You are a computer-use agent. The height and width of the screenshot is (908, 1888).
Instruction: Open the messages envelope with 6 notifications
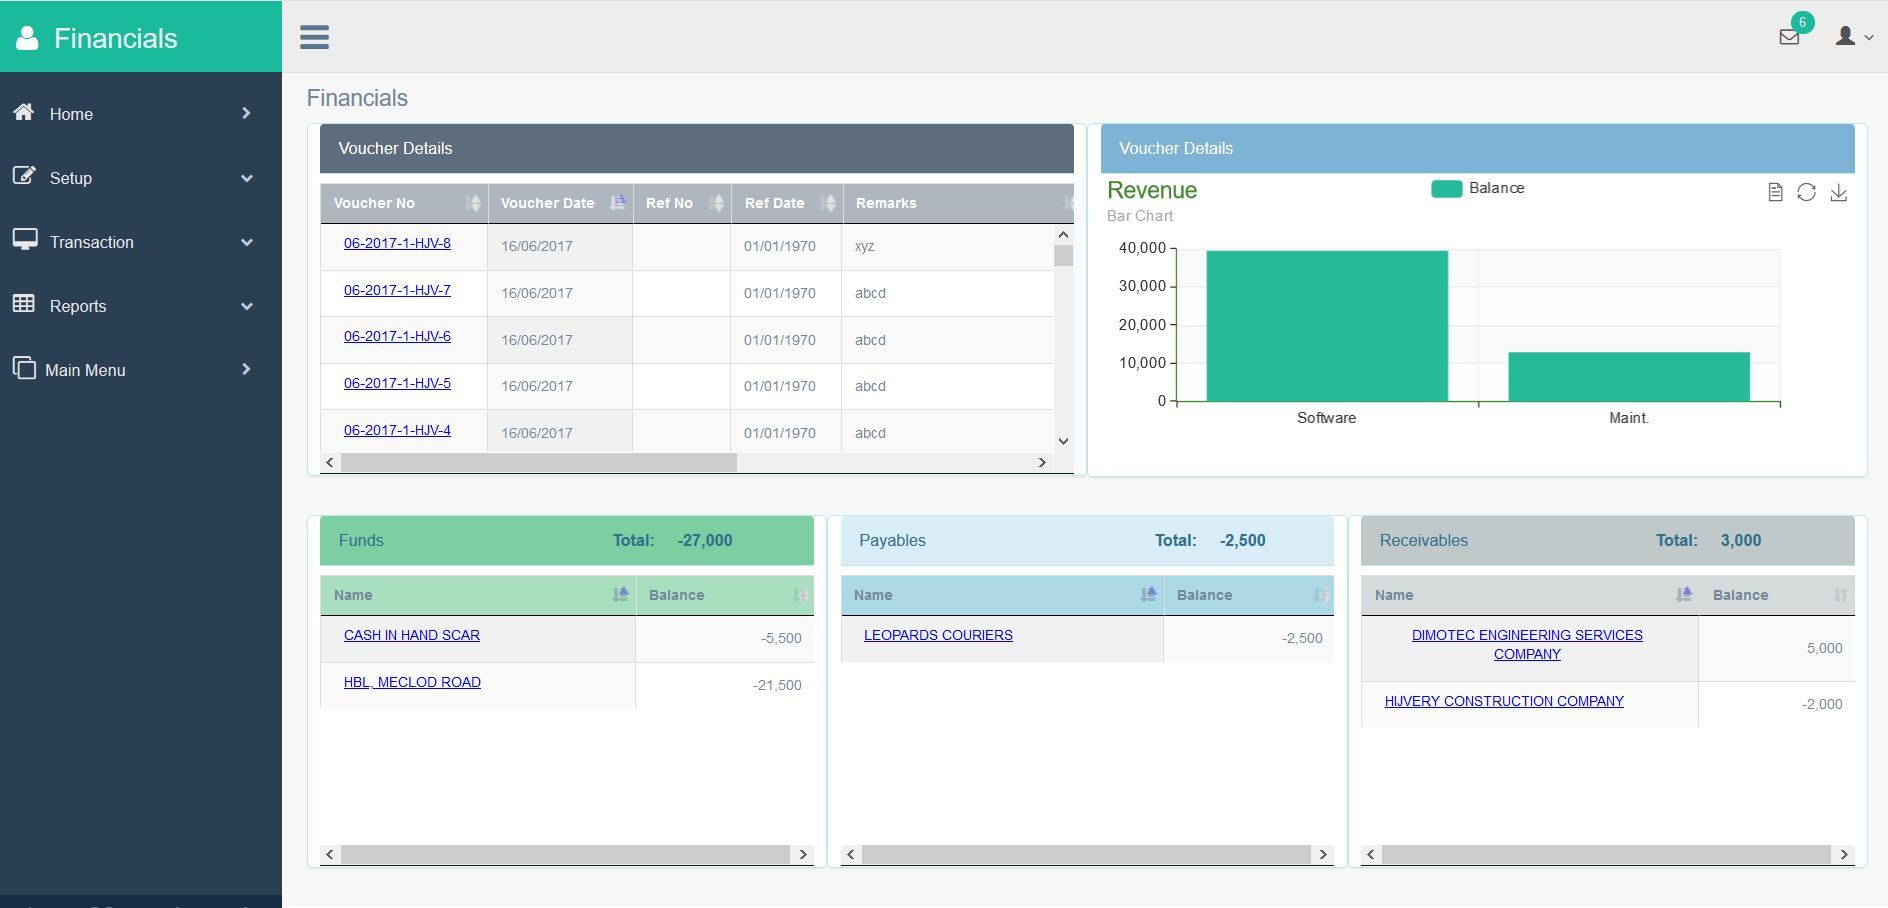1789,37
